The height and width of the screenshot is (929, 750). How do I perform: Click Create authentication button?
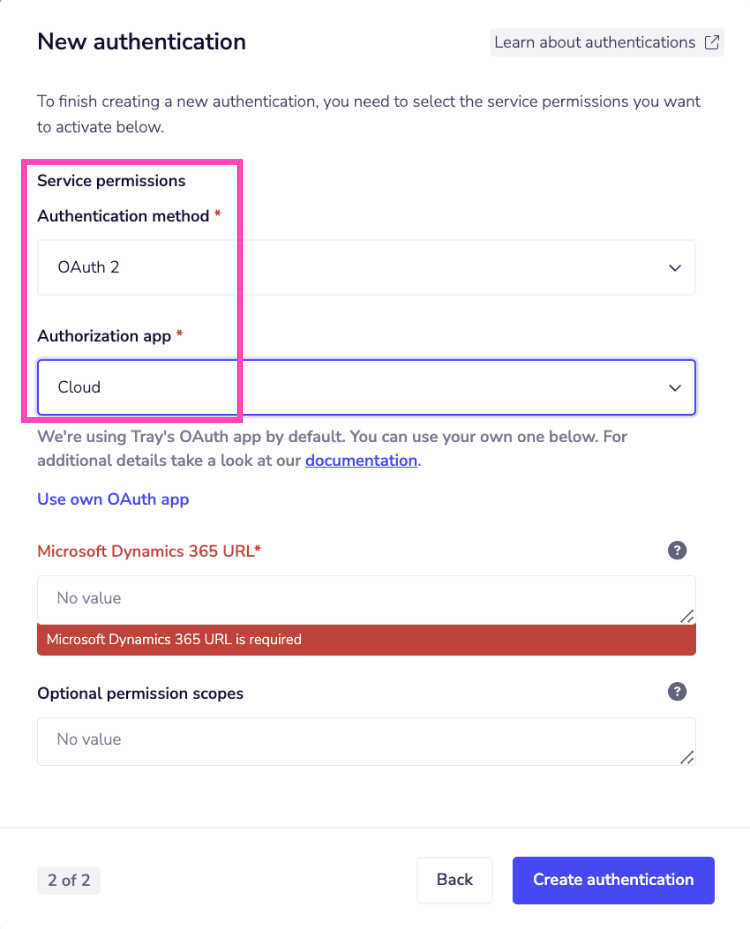[613, 880]
